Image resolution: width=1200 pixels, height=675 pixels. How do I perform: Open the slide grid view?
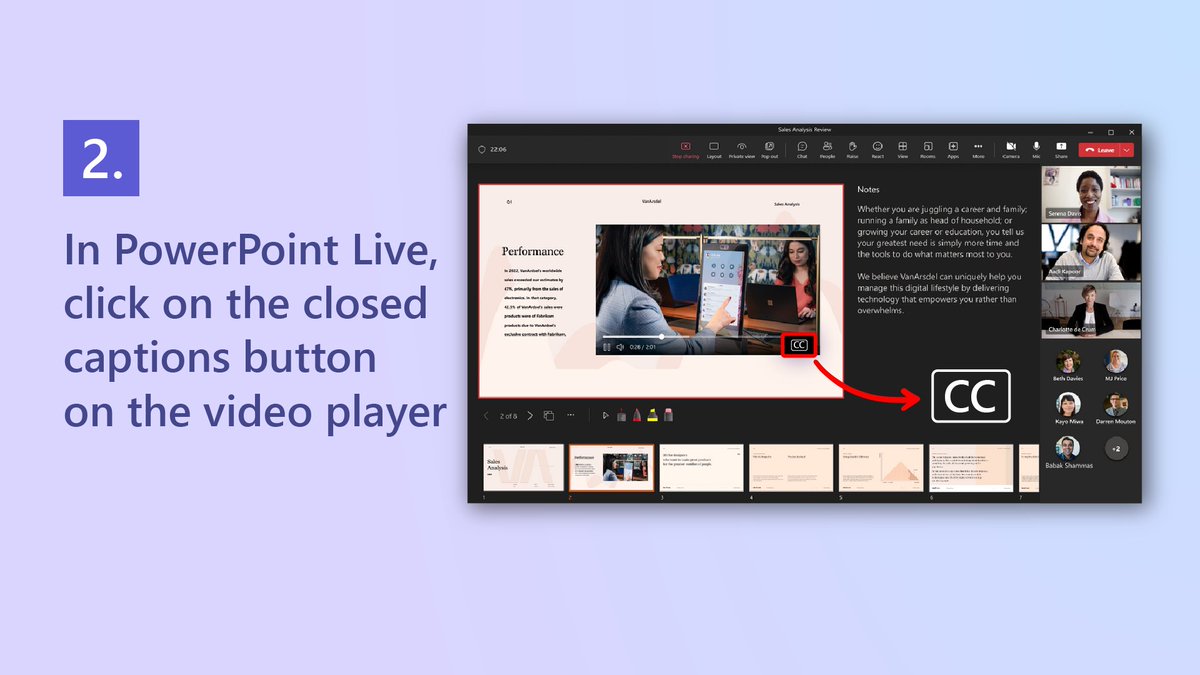[550, 414]
